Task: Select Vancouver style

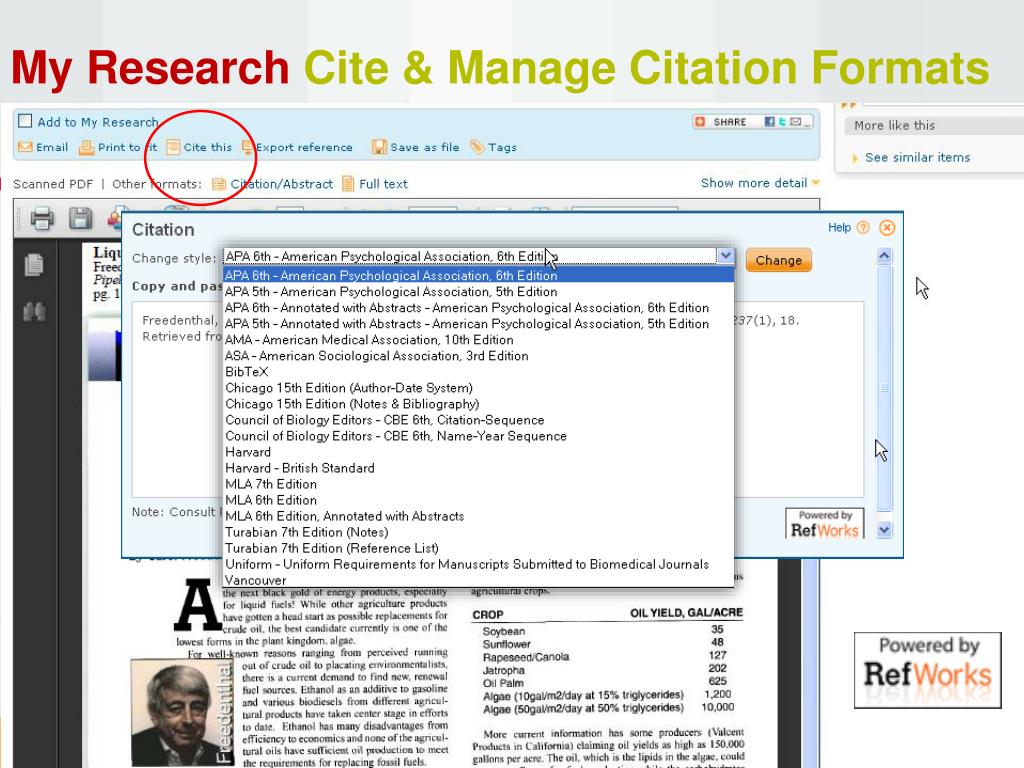Action: coord(479,580)
